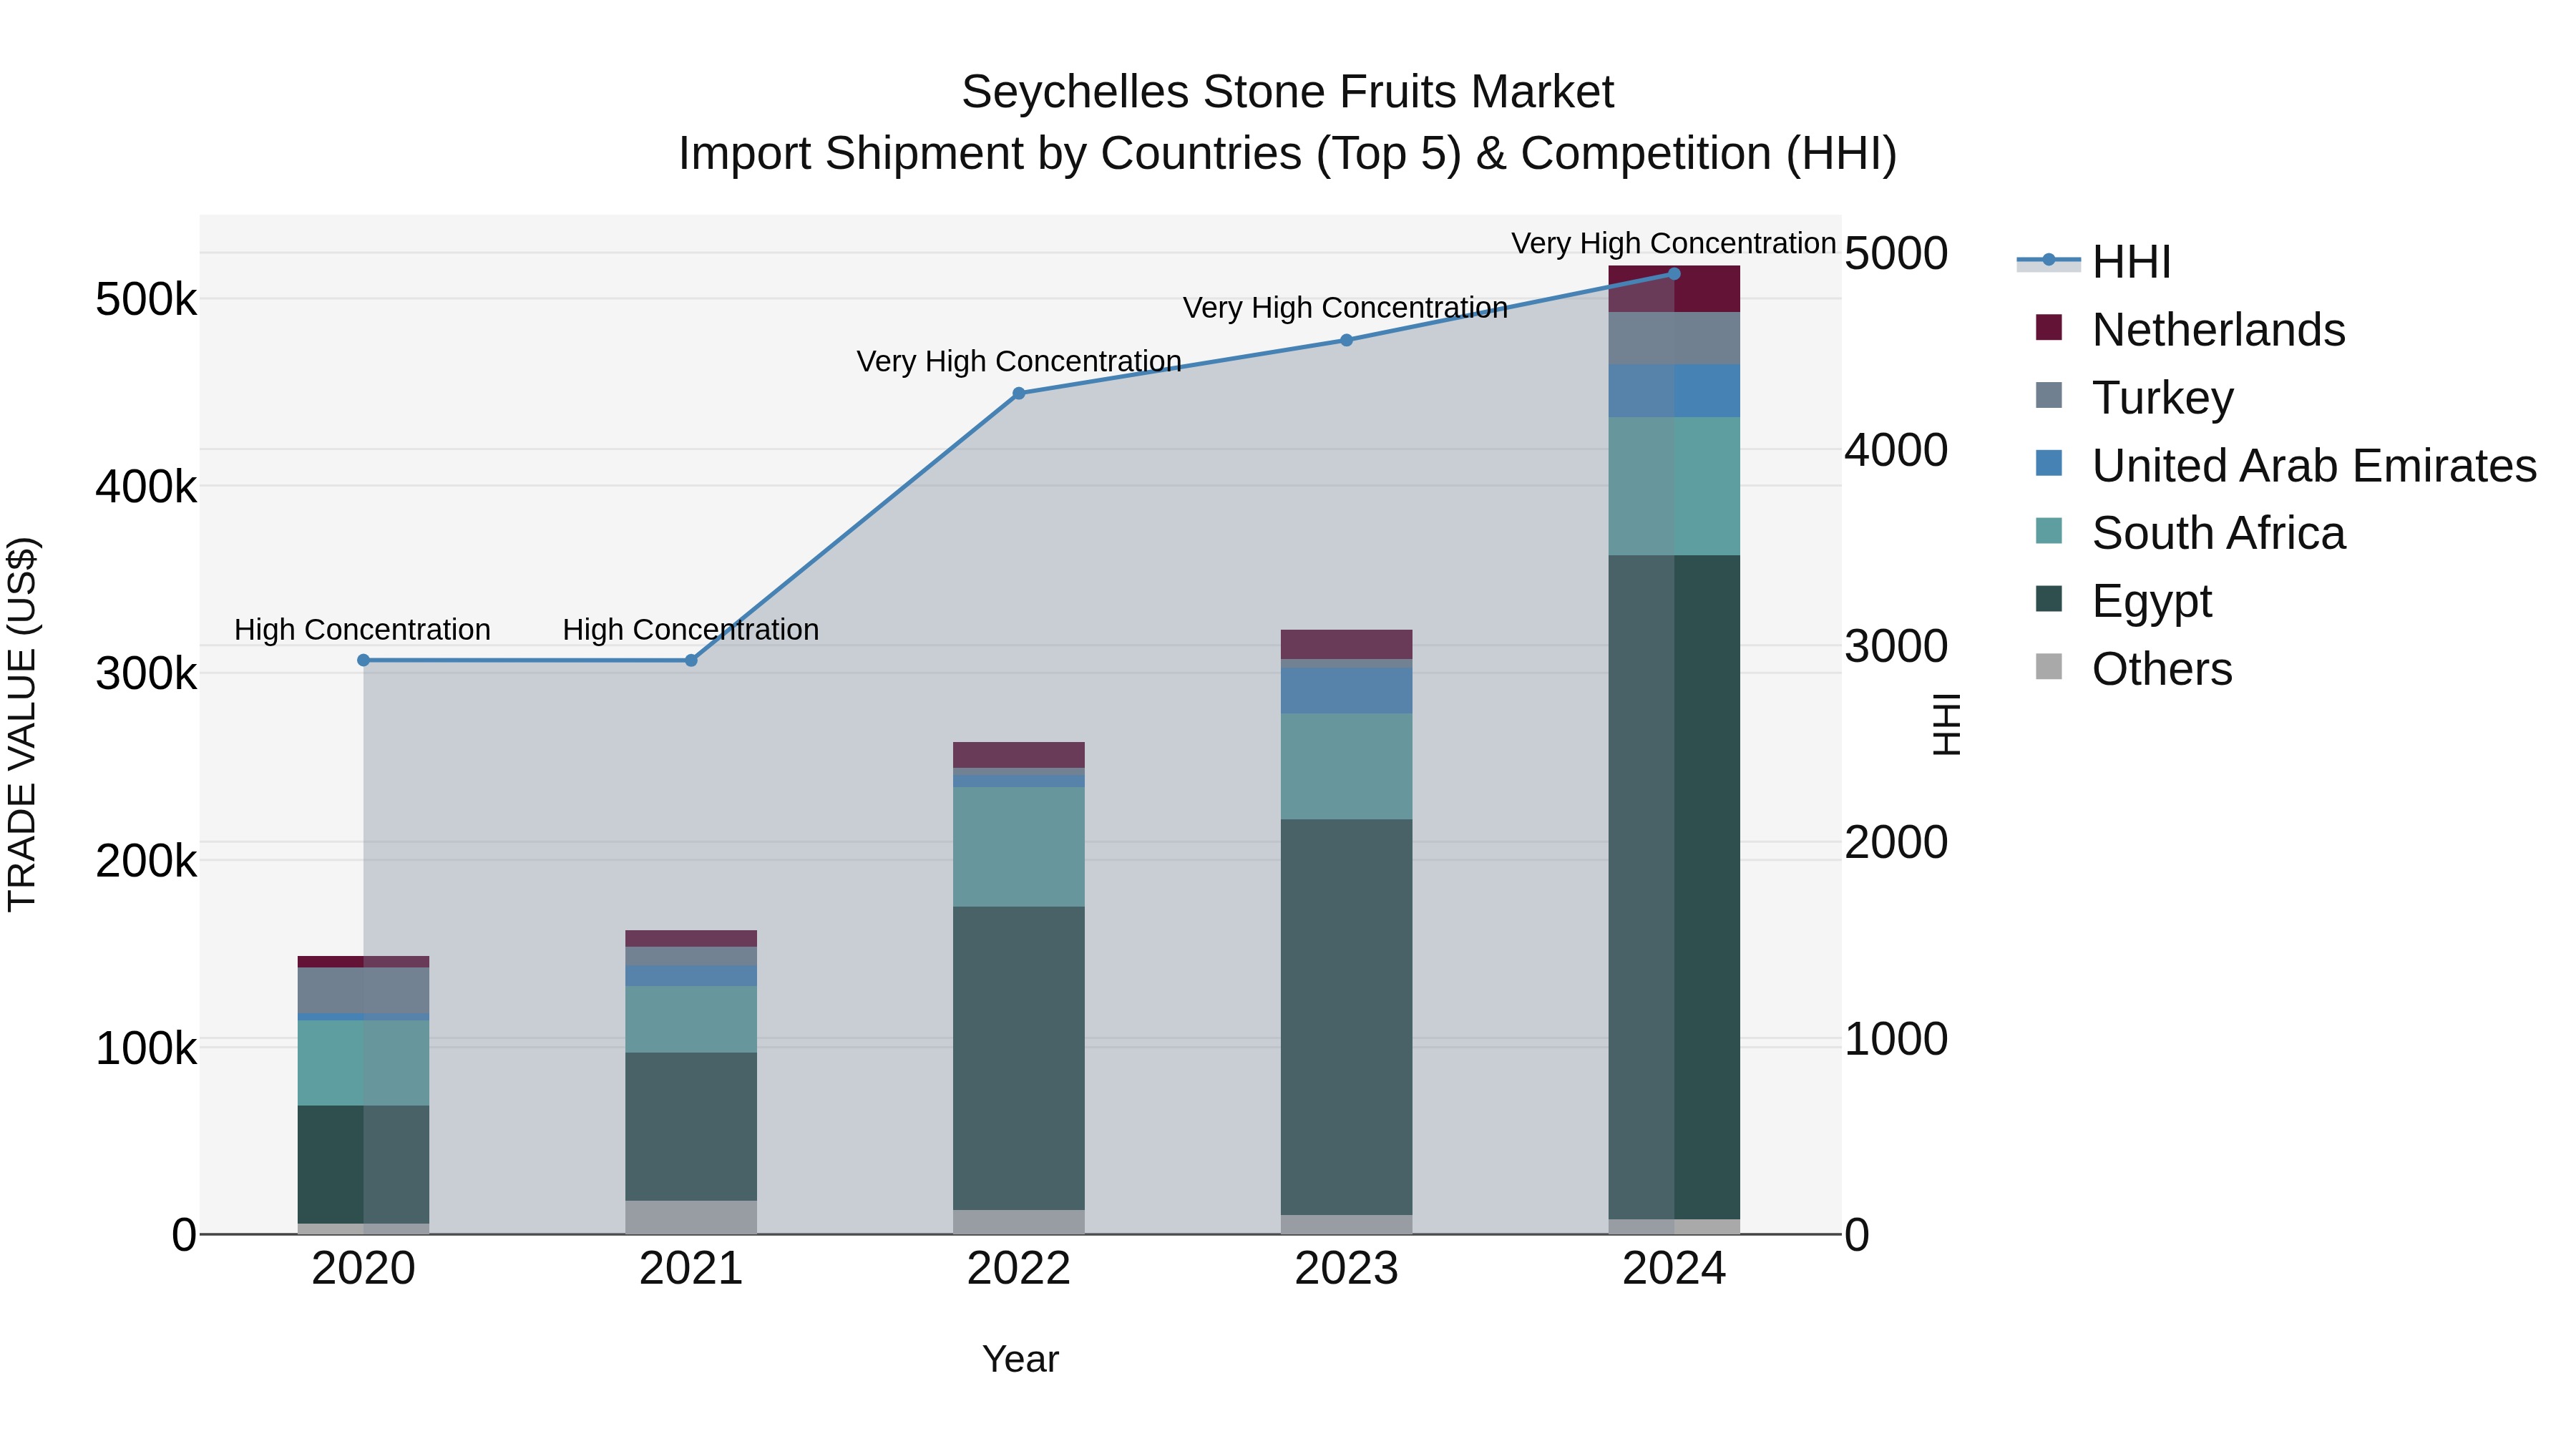The height and width of the screenshot is (1449, 2576).
Task: Click the South Africa legend swatch
Action: coord(2048,531)
